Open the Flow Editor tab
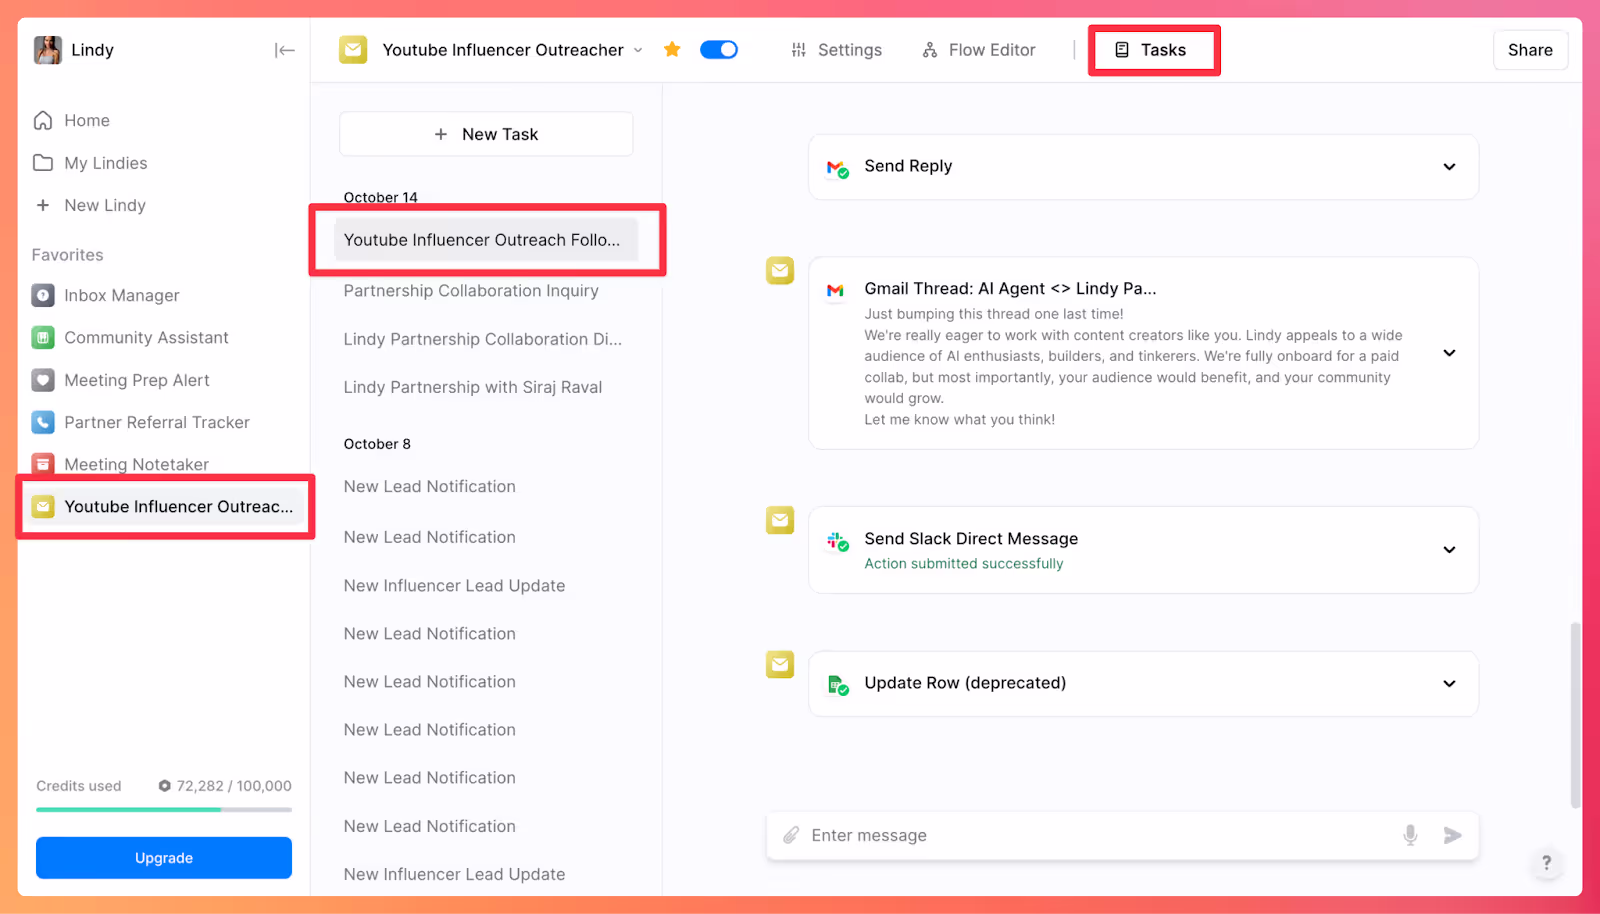 (x=979, y=50)
